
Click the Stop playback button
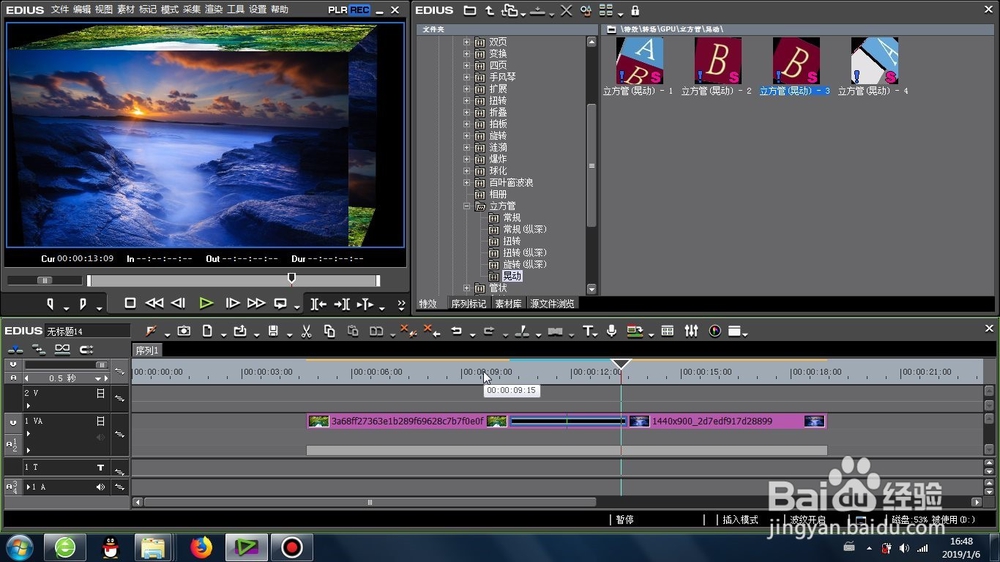(130, 304)
